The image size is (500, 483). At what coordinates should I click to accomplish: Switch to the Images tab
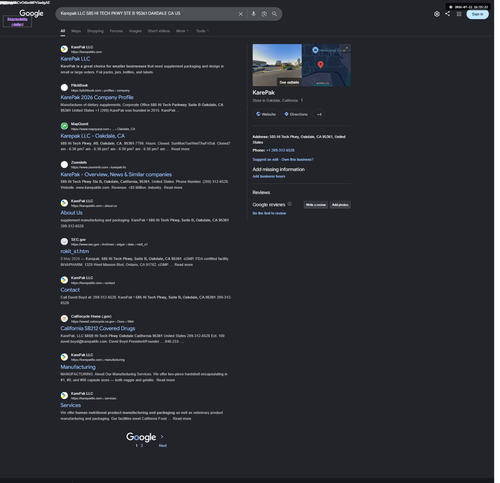(135, 31)
